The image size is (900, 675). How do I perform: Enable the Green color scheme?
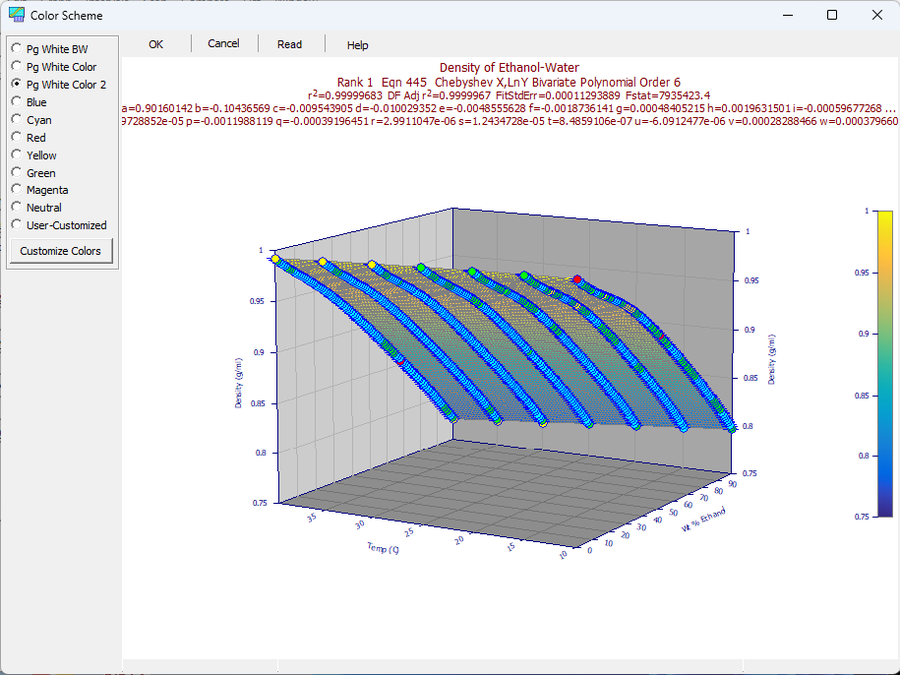click(34, 173)
